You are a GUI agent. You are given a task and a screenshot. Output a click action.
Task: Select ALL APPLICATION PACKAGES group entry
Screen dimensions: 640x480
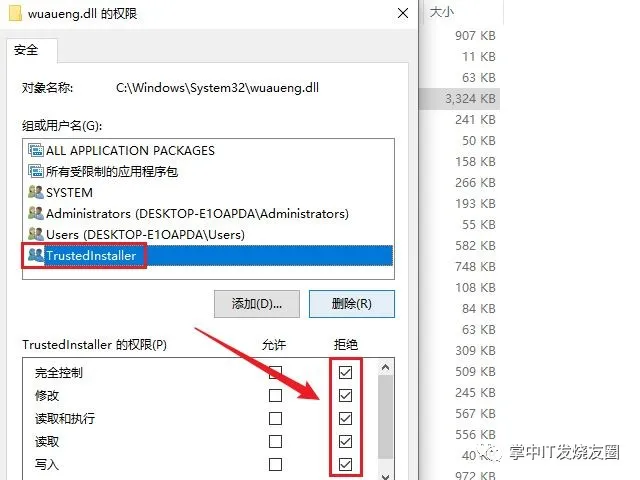[208, 151]
